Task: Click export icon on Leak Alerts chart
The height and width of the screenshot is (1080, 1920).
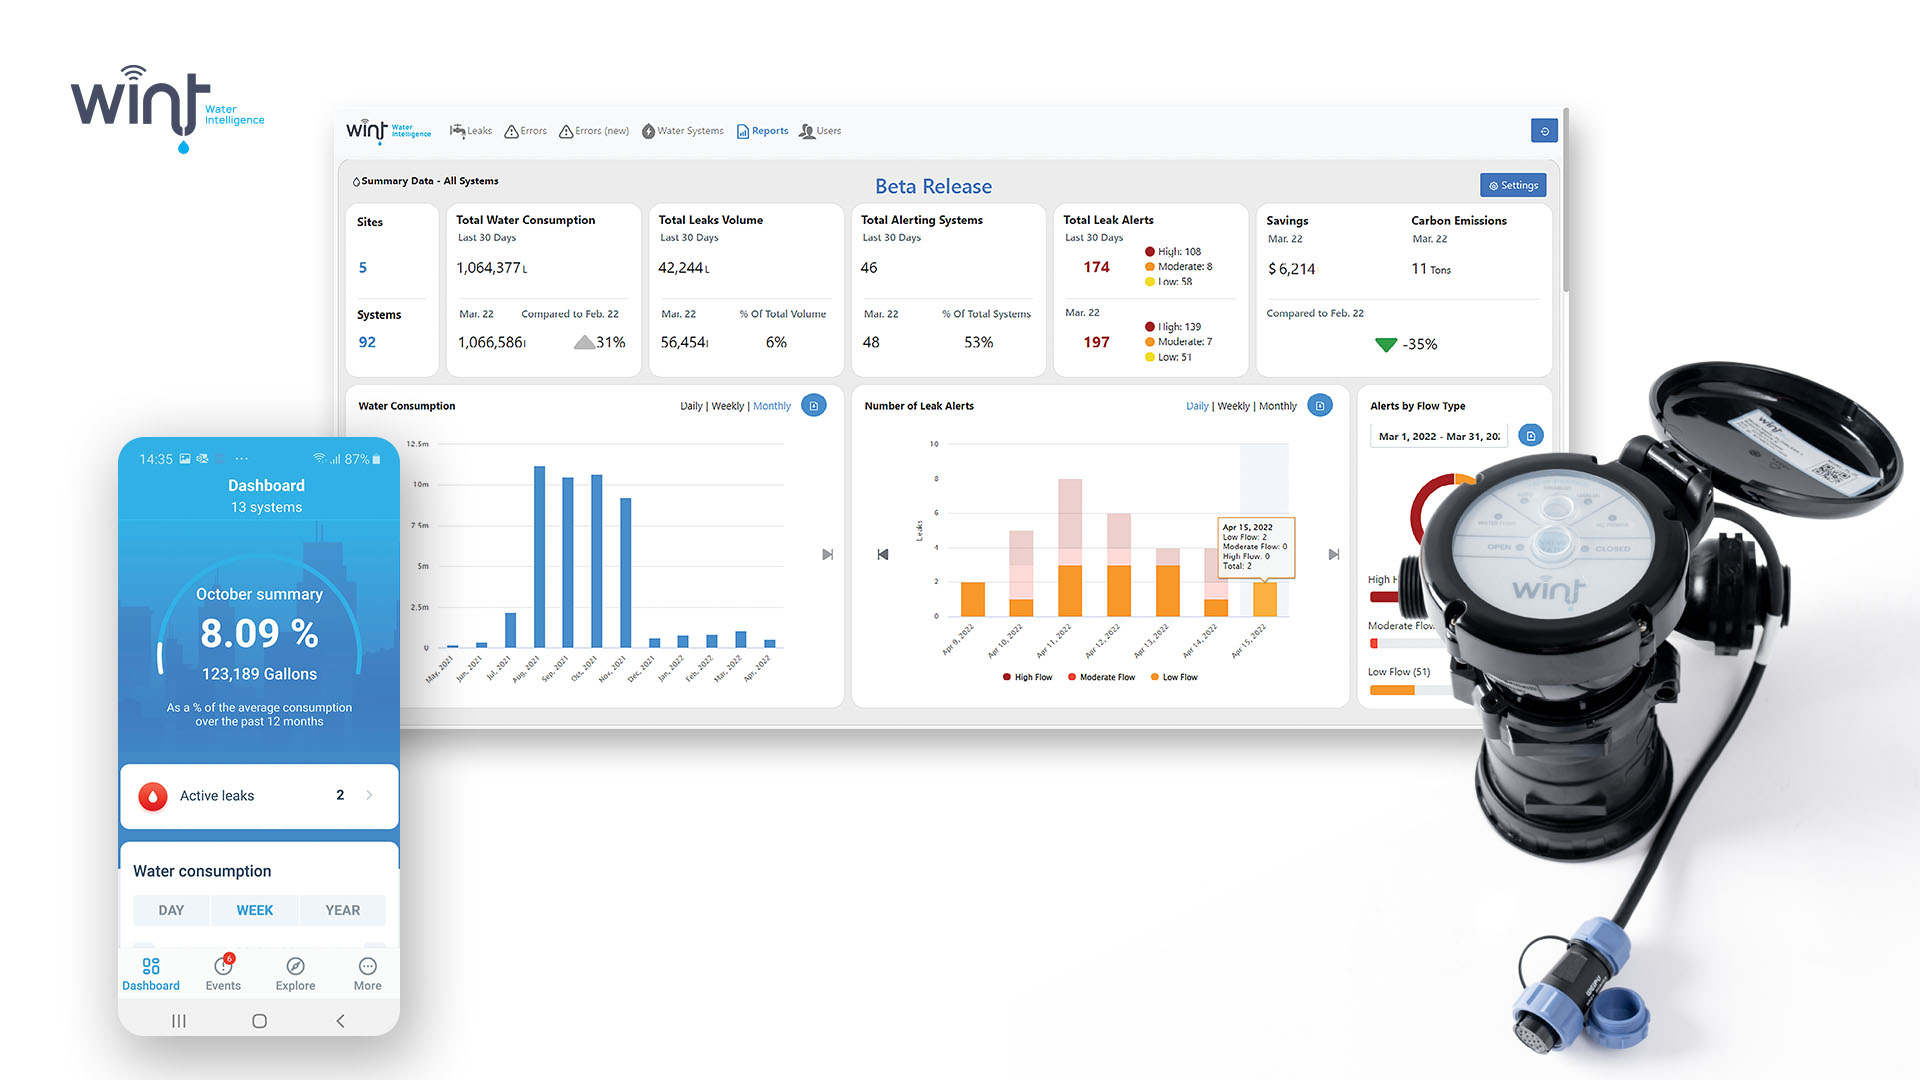Action: click(1320, 406)
